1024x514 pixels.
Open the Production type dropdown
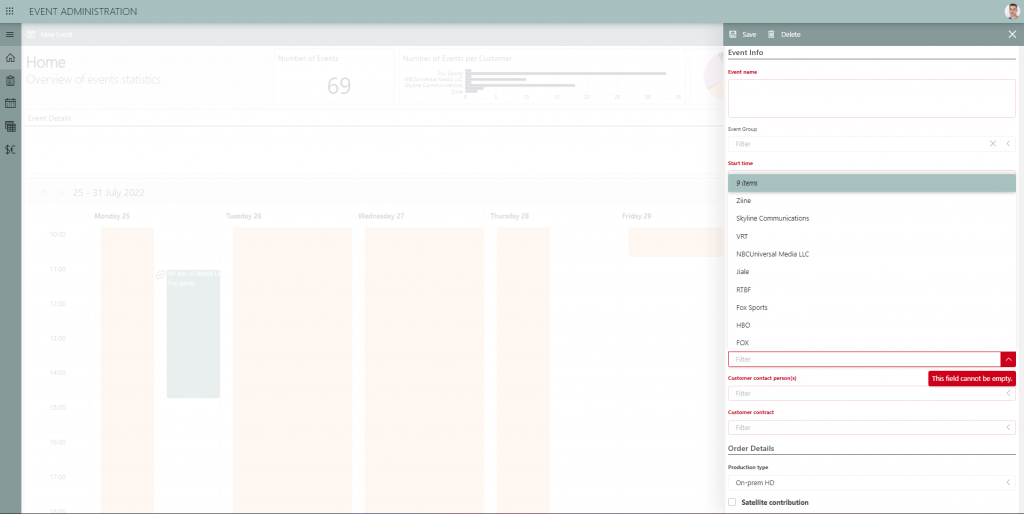pos(1008,483)
